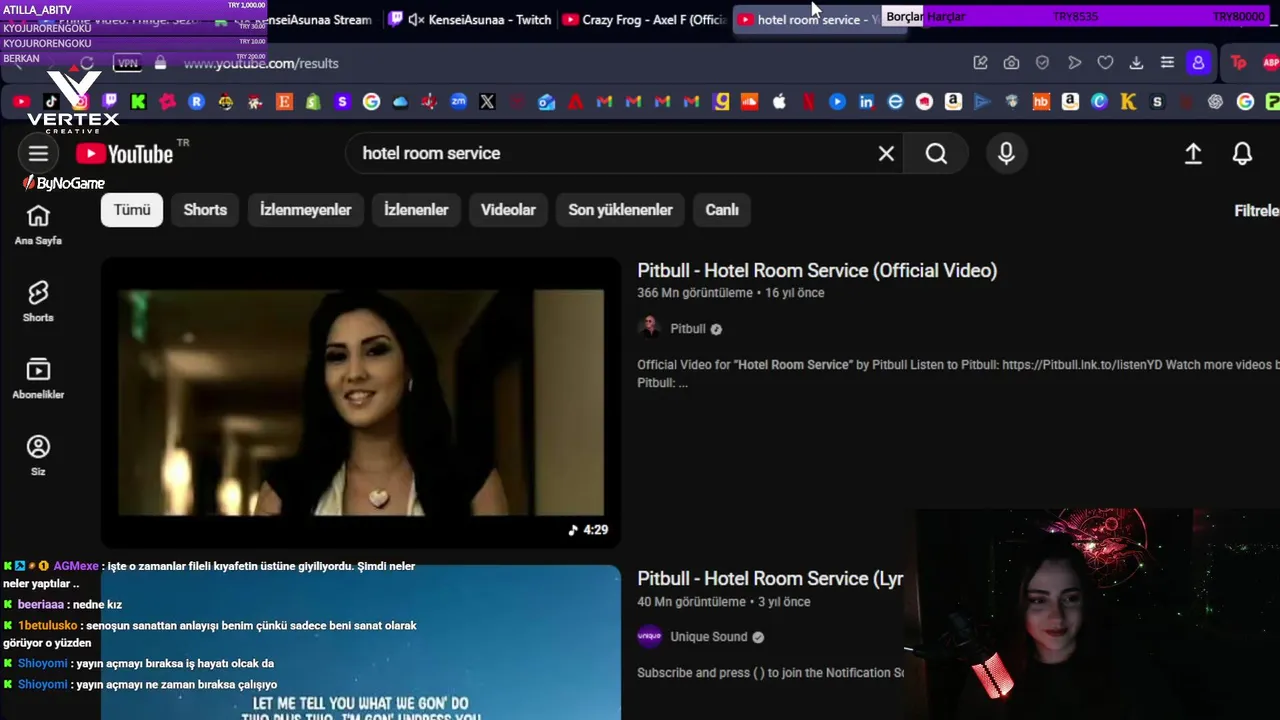Click the Pitbull channel avatar
Screen dimensions: 1280x720
[x=649, y=328]
